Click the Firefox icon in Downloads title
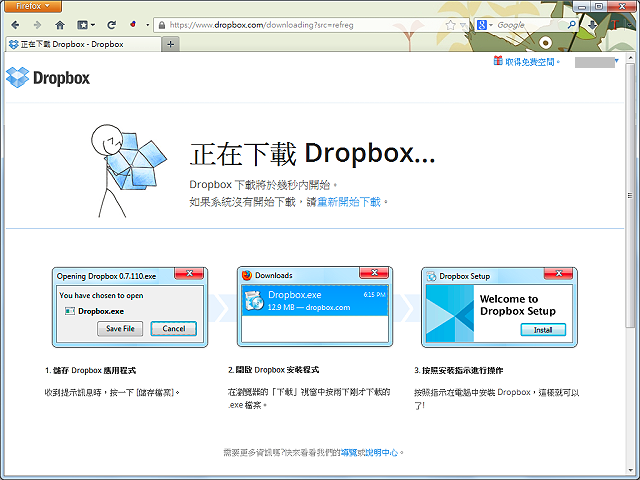This screenshot has width=640, height=480. click(x=247, y=276)
